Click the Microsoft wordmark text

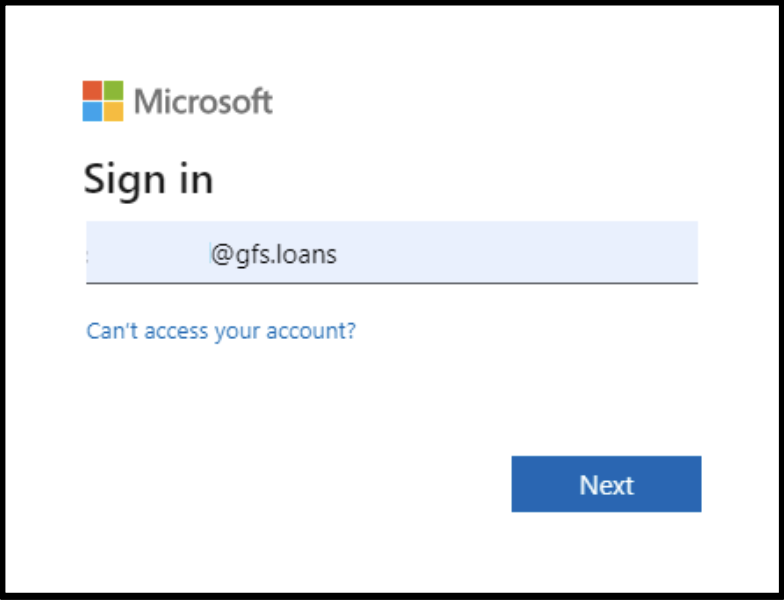coord(203,101)
